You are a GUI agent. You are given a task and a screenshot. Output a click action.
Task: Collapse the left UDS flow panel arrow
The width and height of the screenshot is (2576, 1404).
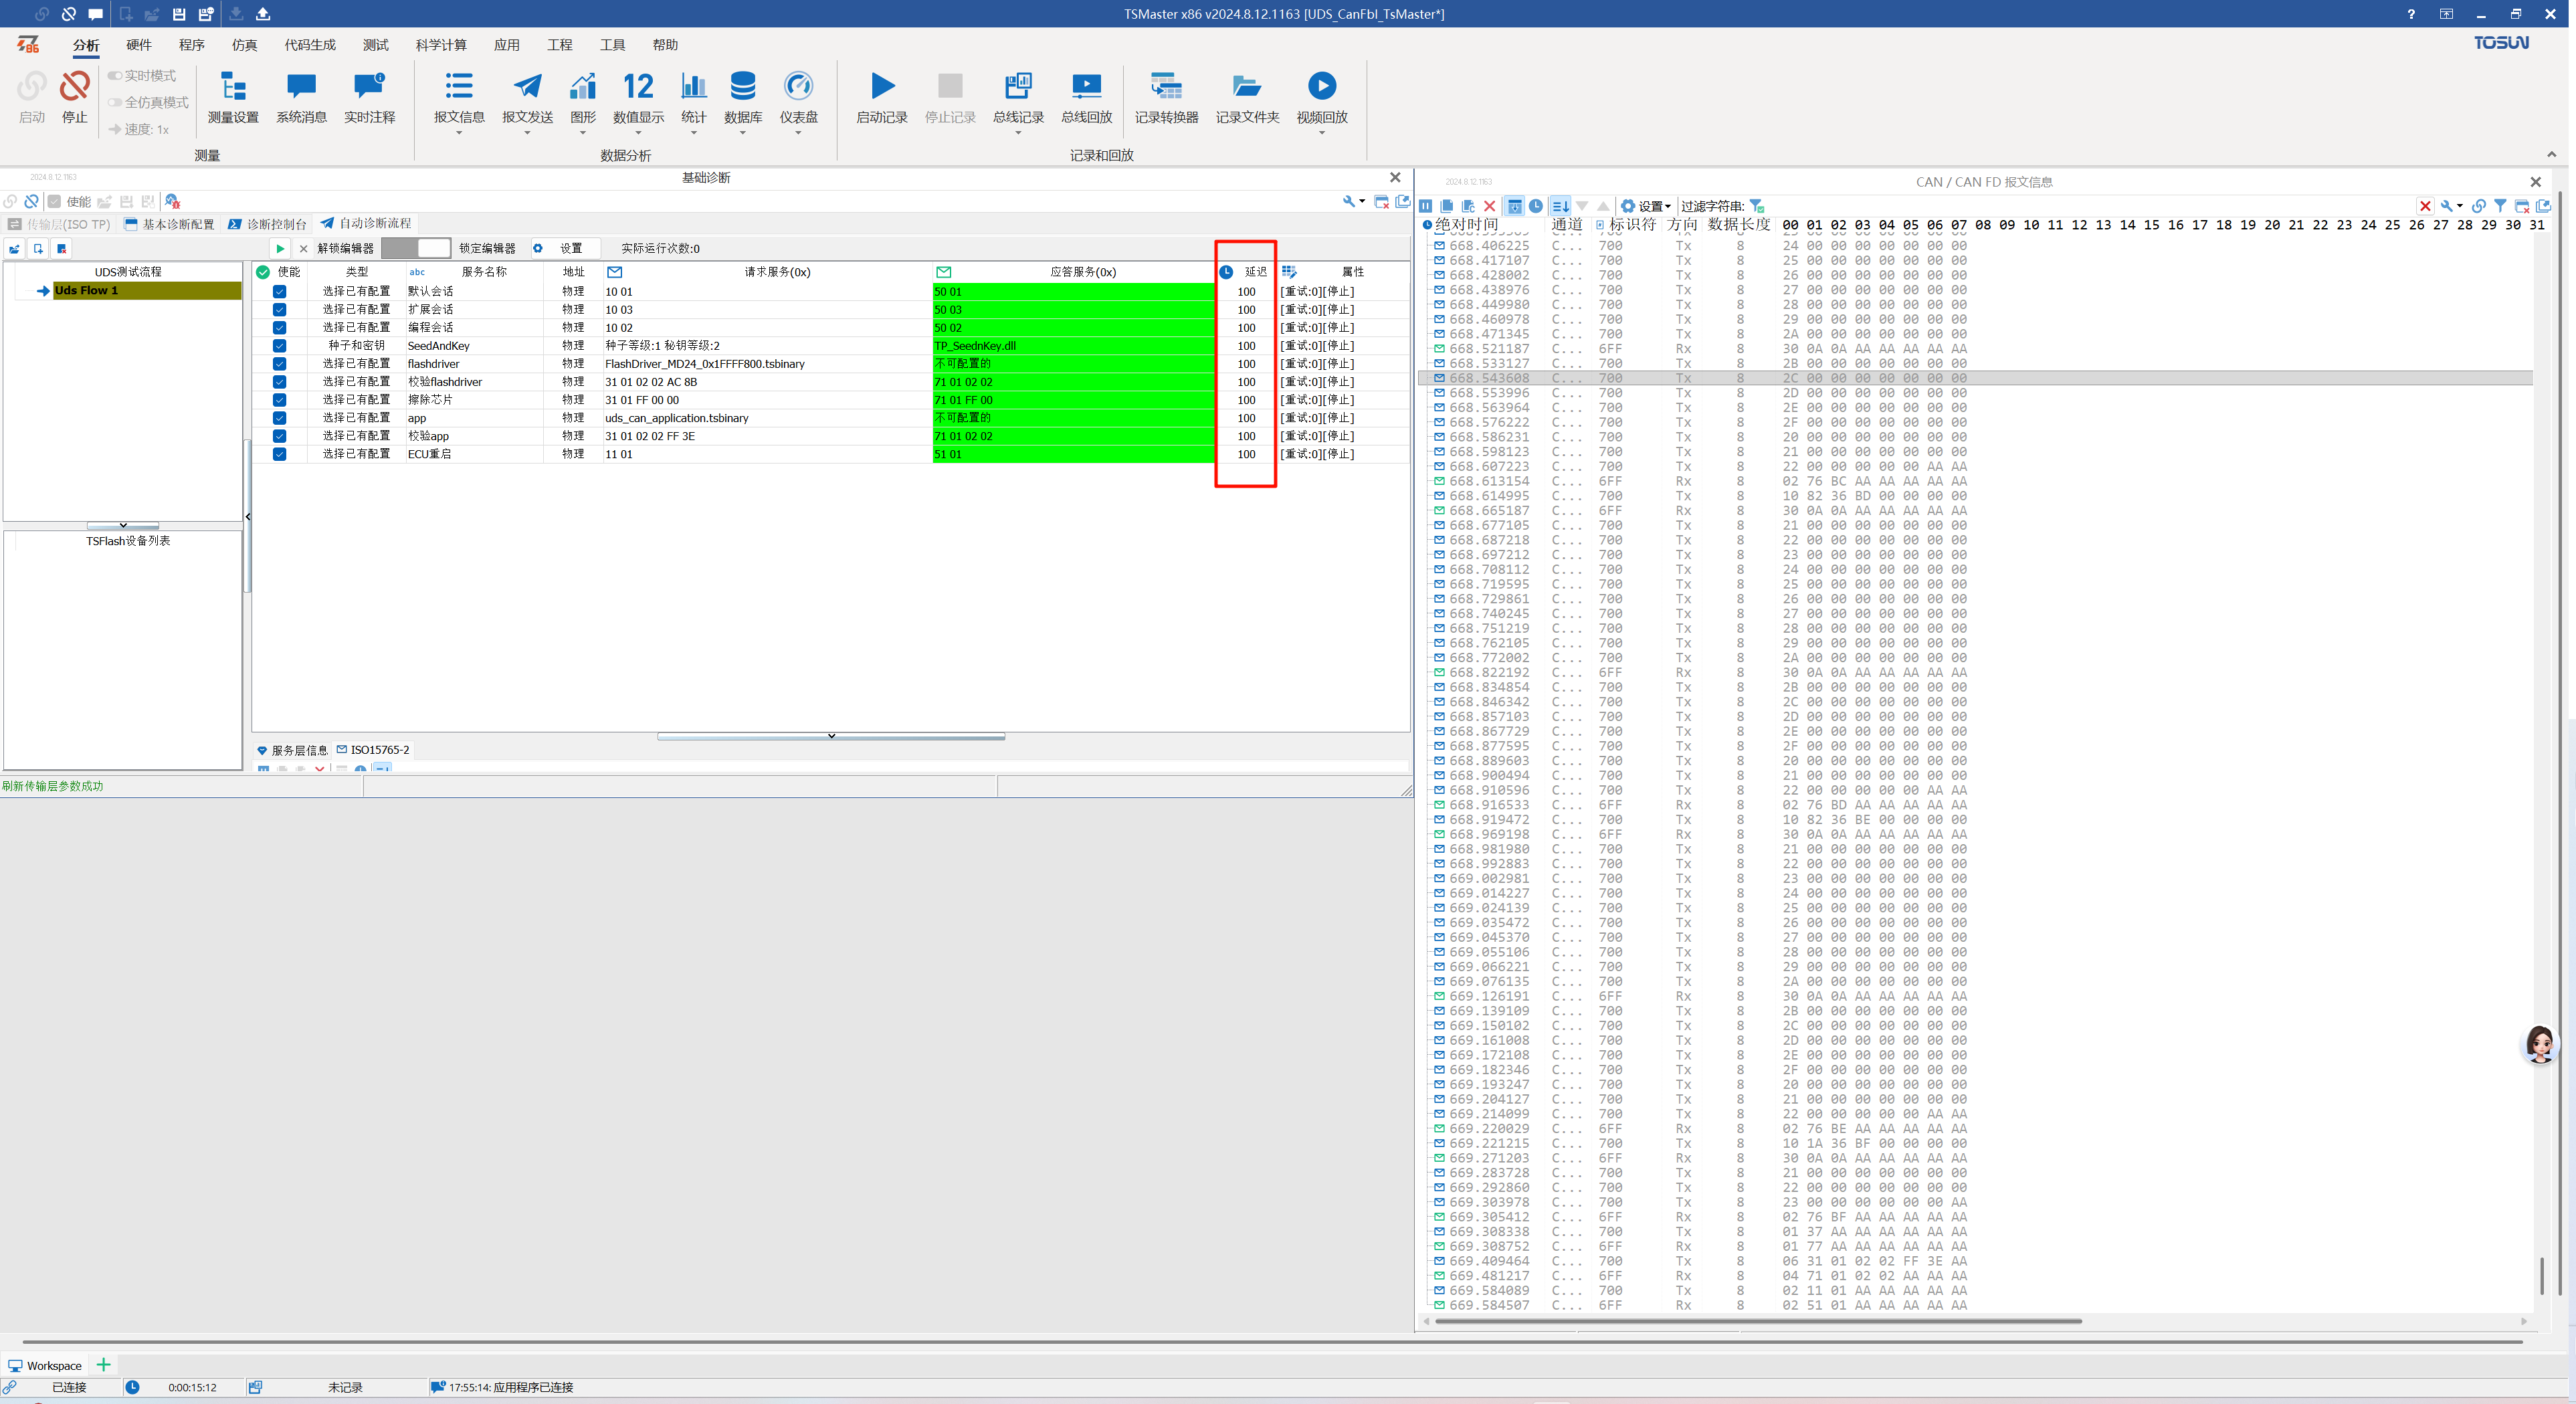pos(248,517)
